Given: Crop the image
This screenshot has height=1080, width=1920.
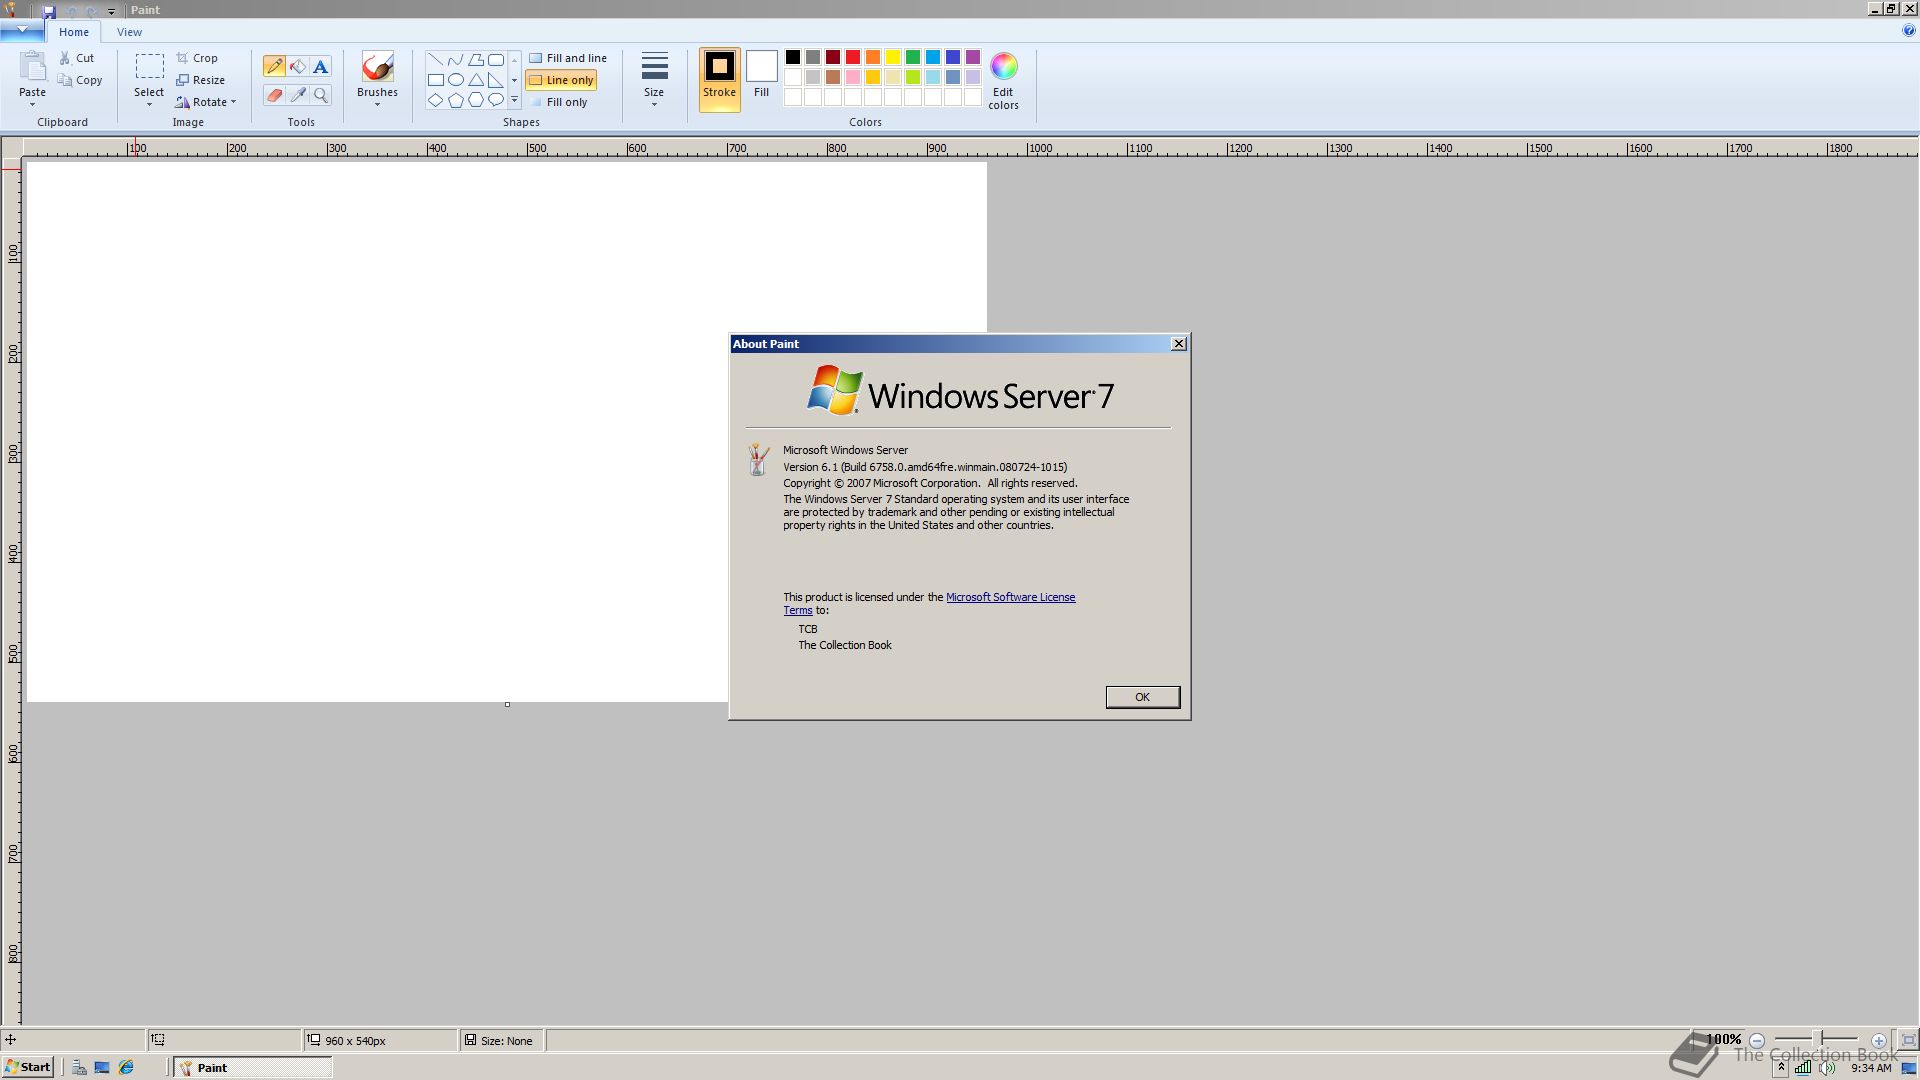Looking at the screenshot, I should tap(197, 58).
